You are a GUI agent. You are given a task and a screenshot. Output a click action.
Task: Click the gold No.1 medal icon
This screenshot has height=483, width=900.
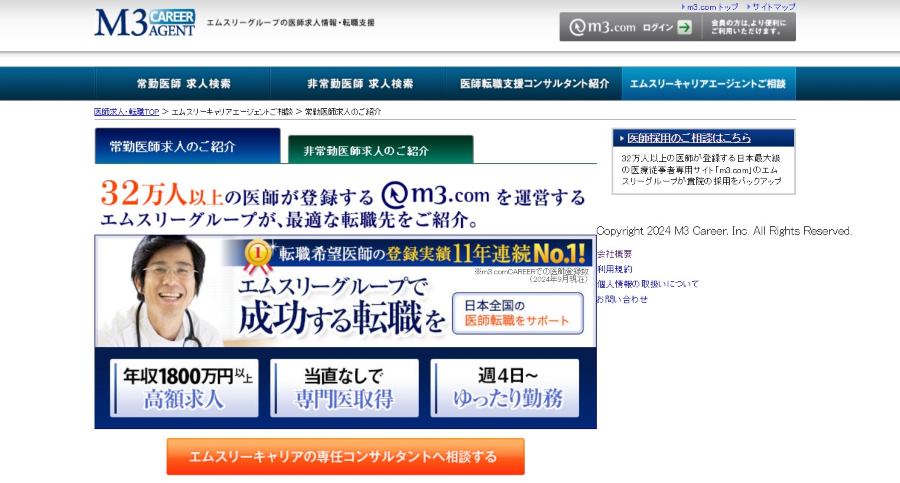click(258, 255)
